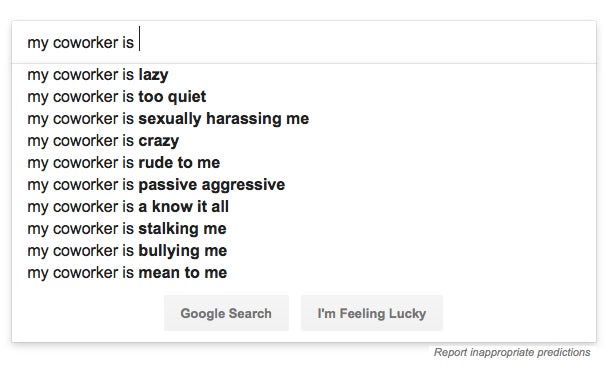614x365 pixels.
Task: Choose the "rude to me" suggestion
Action: point(304,163)
